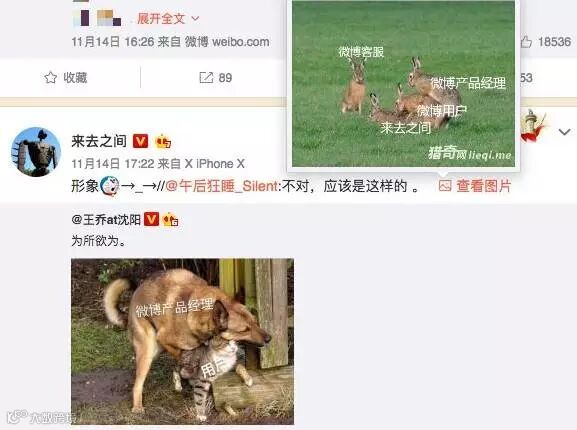Click the picture icon before 查看图片

point(445,186)
